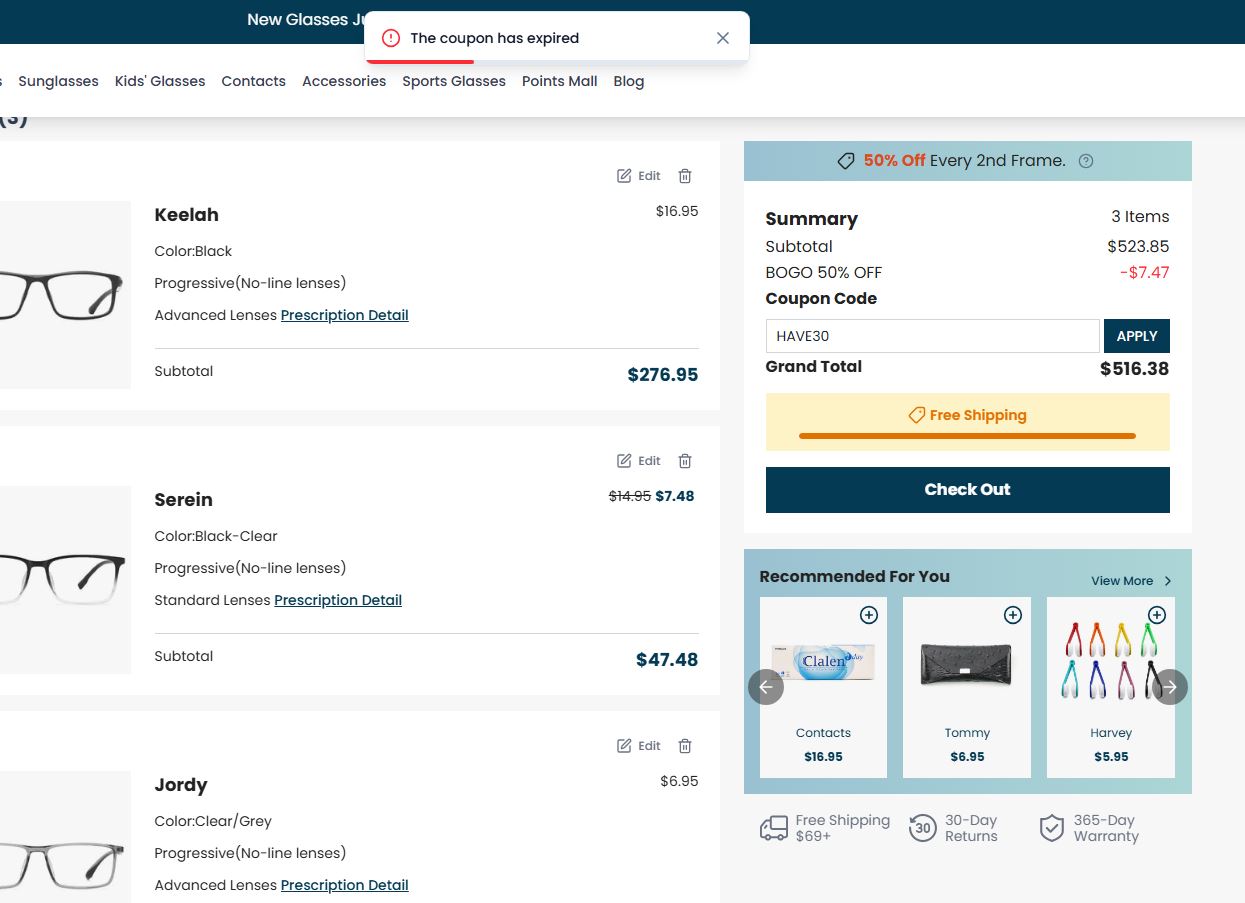Click the coupon code input field
This screenshot has height=903, width=1245.
click(933, 336)
